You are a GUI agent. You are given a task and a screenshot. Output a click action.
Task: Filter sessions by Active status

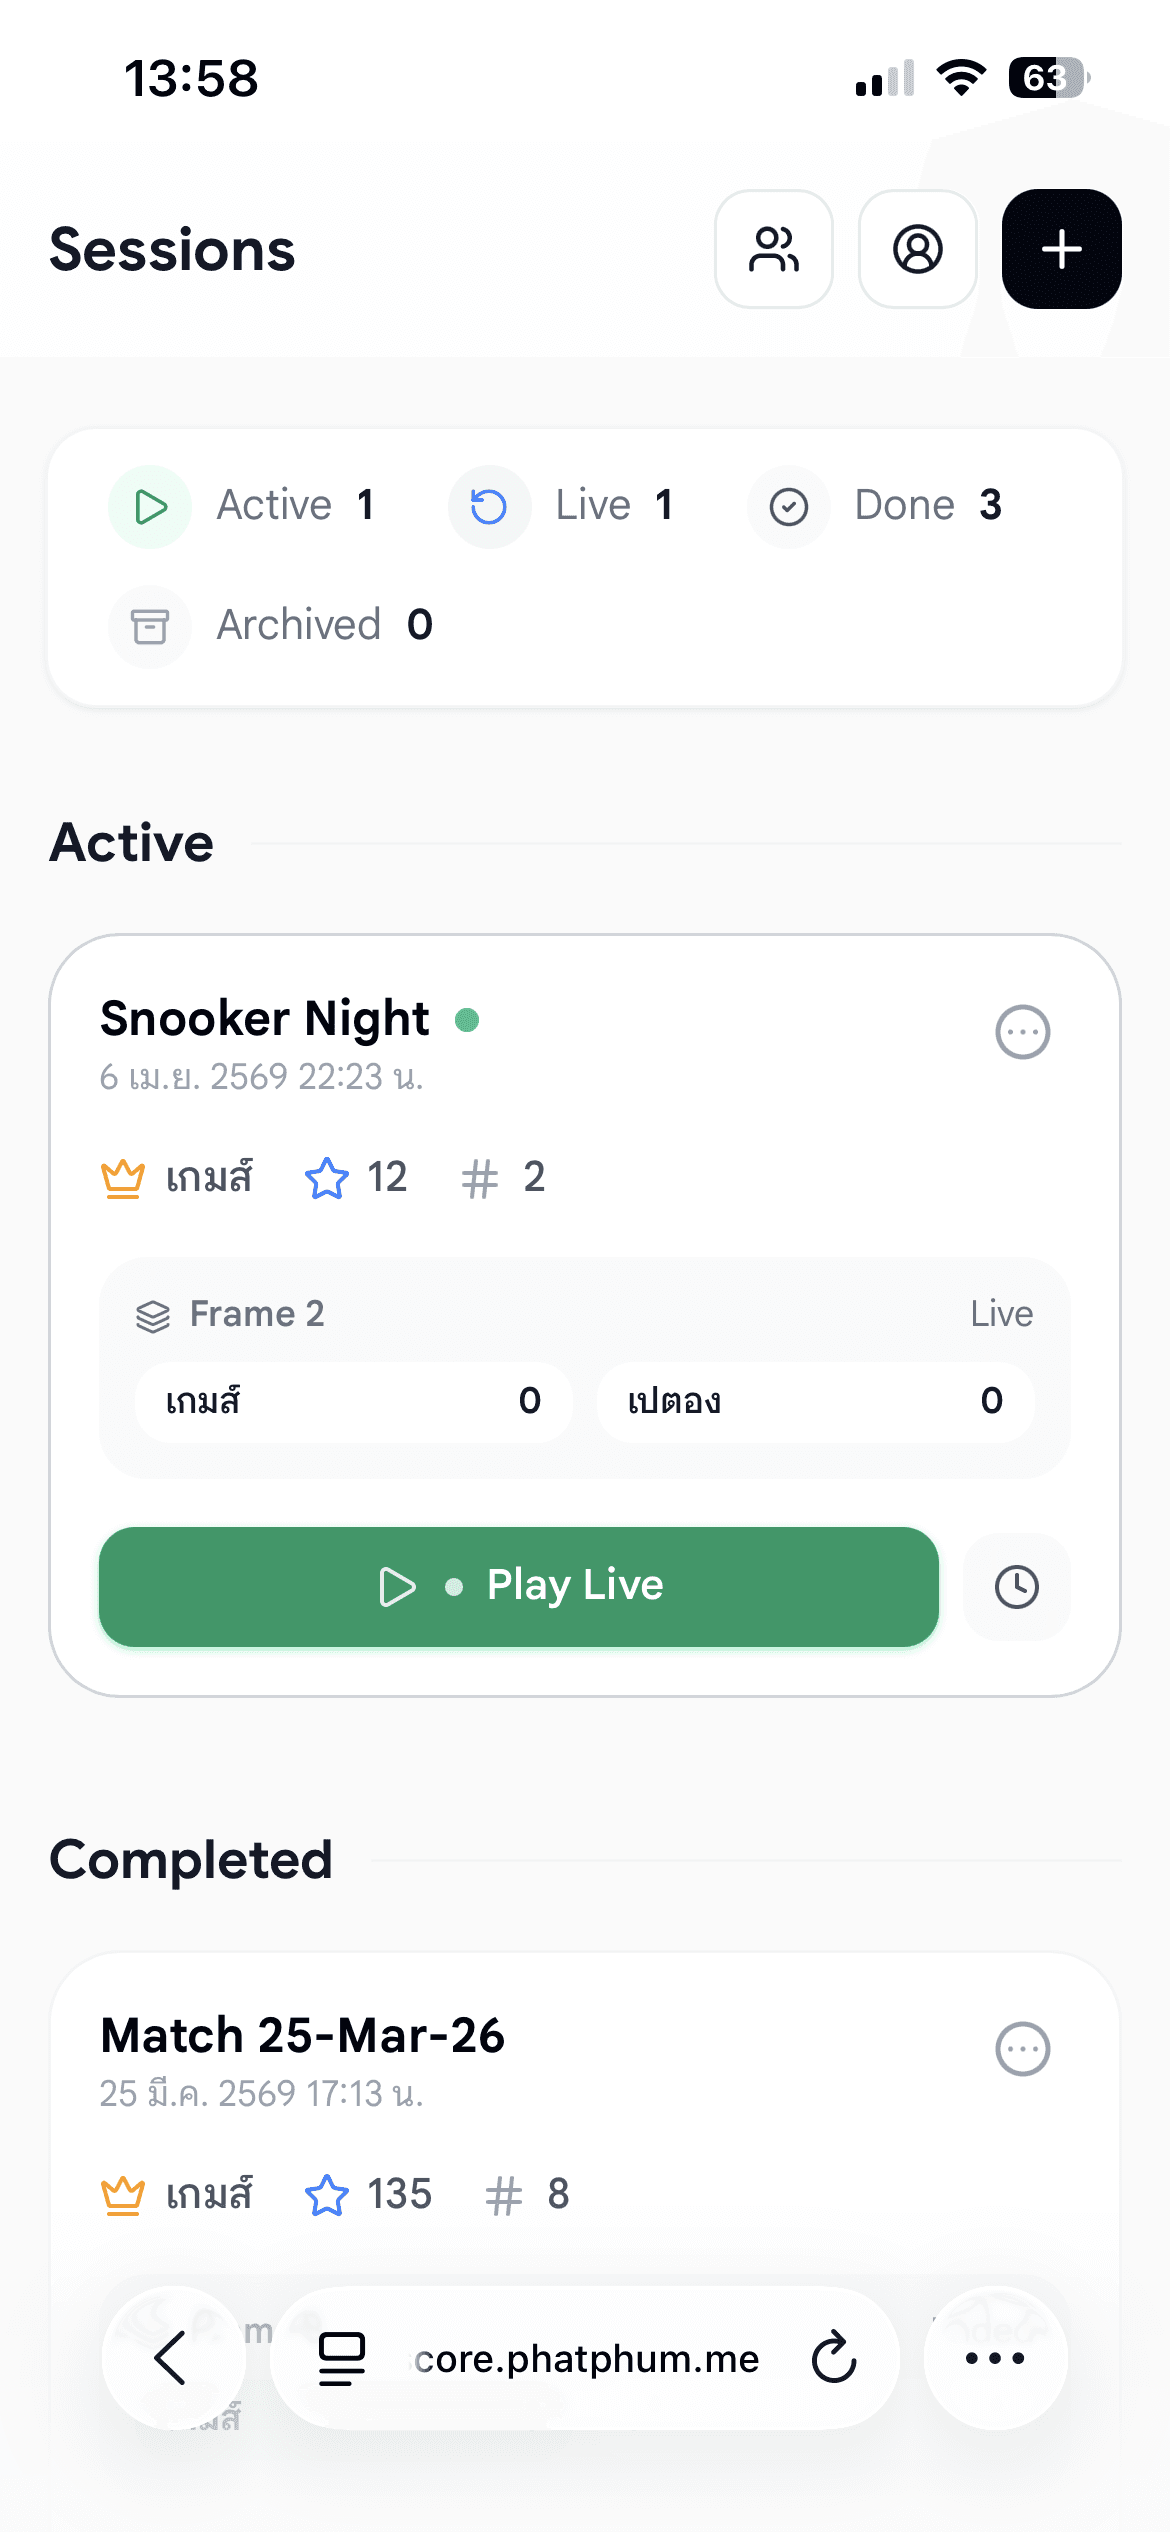pyautogui.click(x=243, y=506)
